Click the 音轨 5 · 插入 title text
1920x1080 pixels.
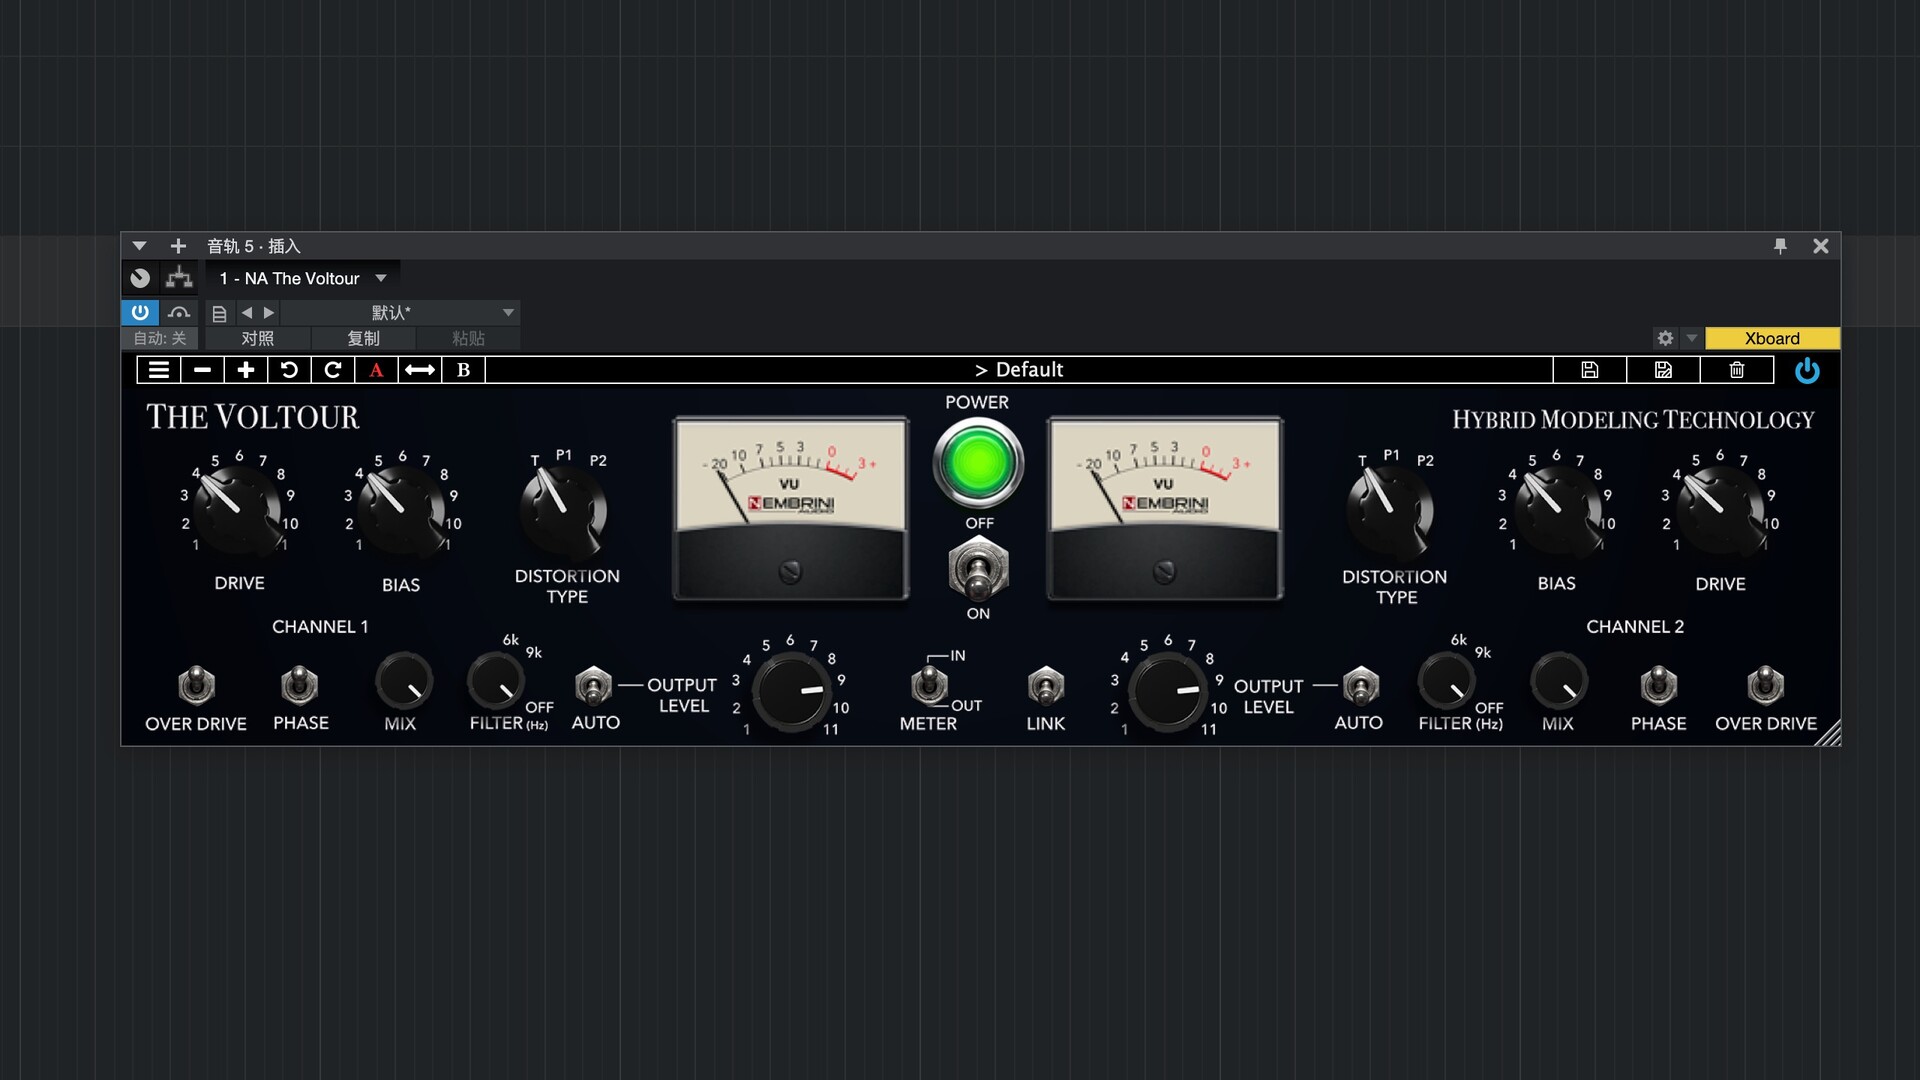(x=253, y=246)
